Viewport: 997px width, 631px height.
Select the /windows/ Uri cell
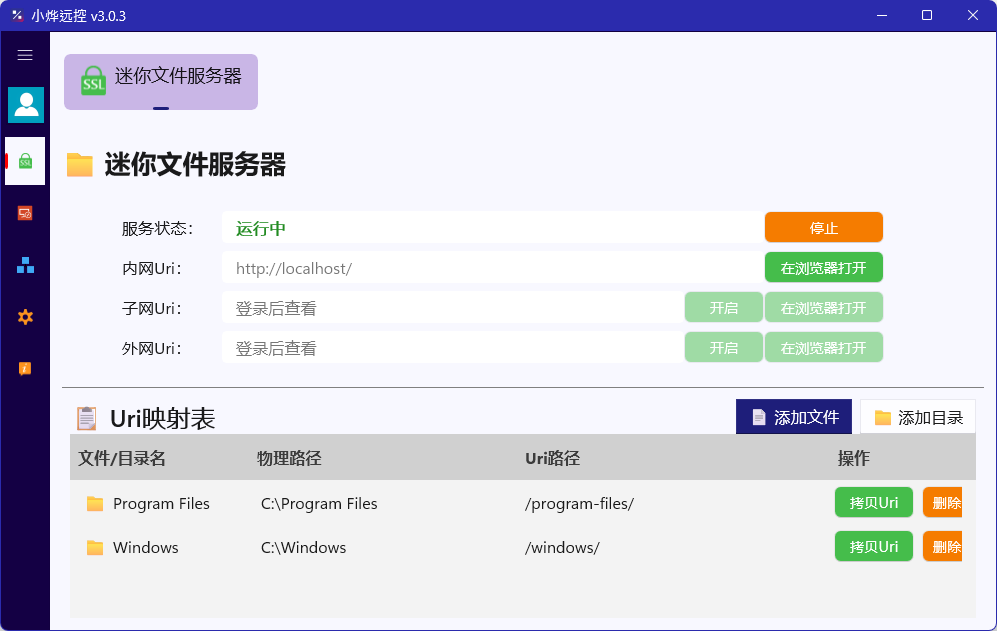coord(562,548)
